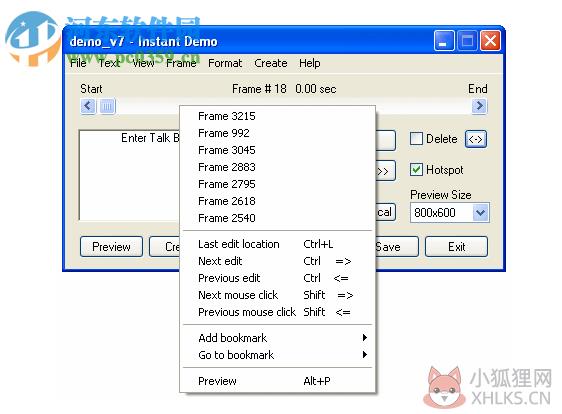Select Frame 2883 in the menu
This screenshot has width=562, height=414.
click(277, 167)
